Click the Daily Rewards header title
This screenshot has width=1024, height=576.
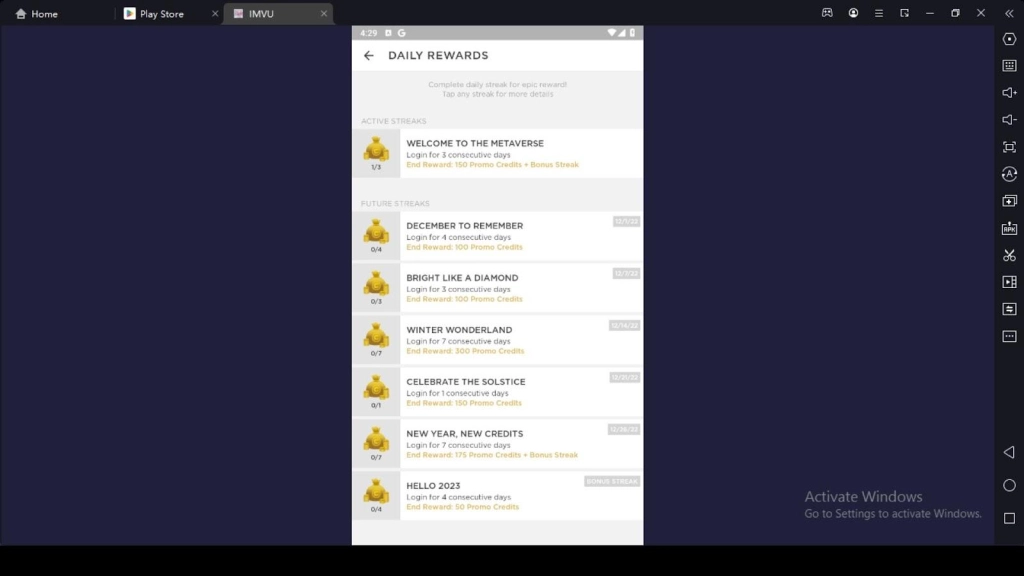pyautogui.click(x=438, y=56)
